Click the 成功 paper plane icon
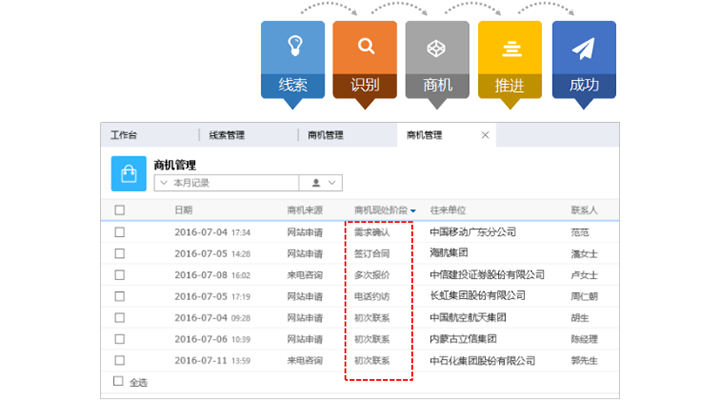The image size is (720, 400). [583, 47]
